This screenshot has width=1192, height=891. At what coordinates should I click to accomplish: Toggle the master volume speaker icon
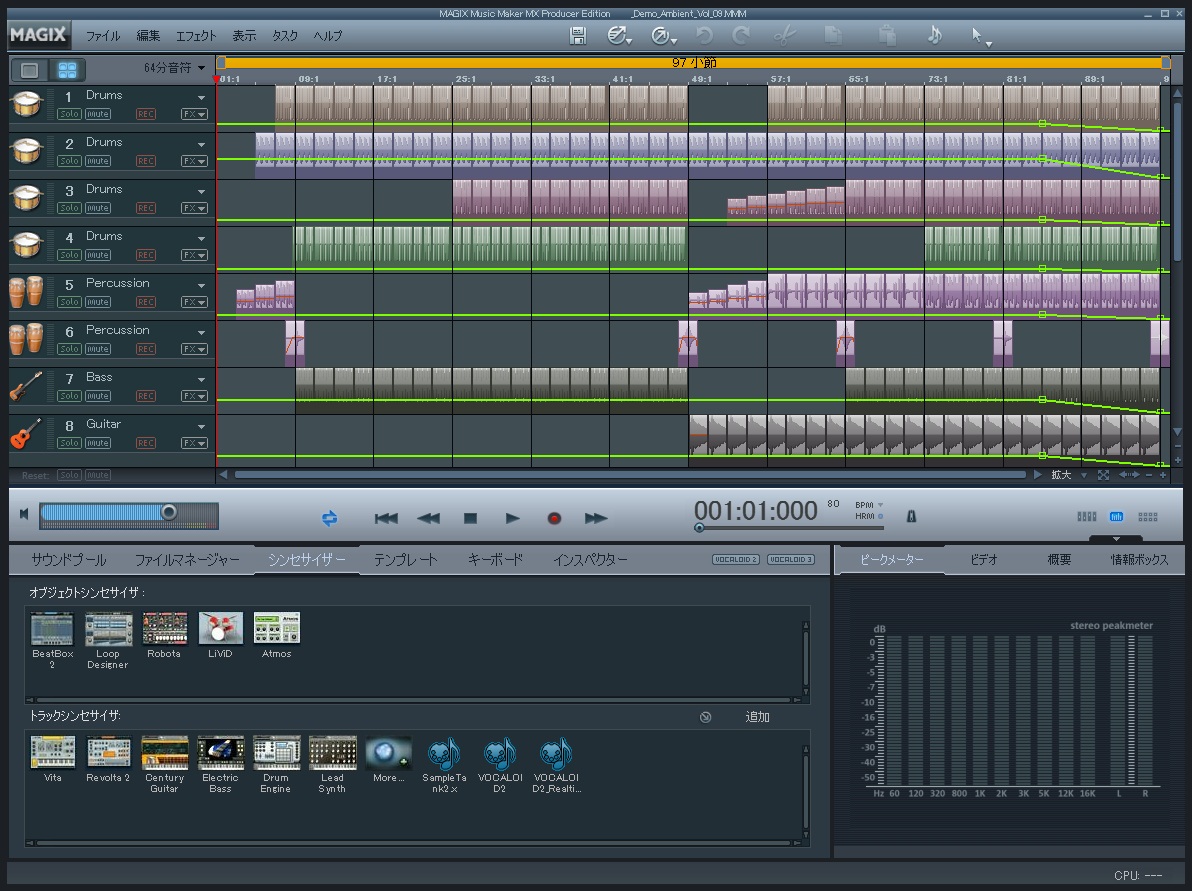[x=24, y=514]
